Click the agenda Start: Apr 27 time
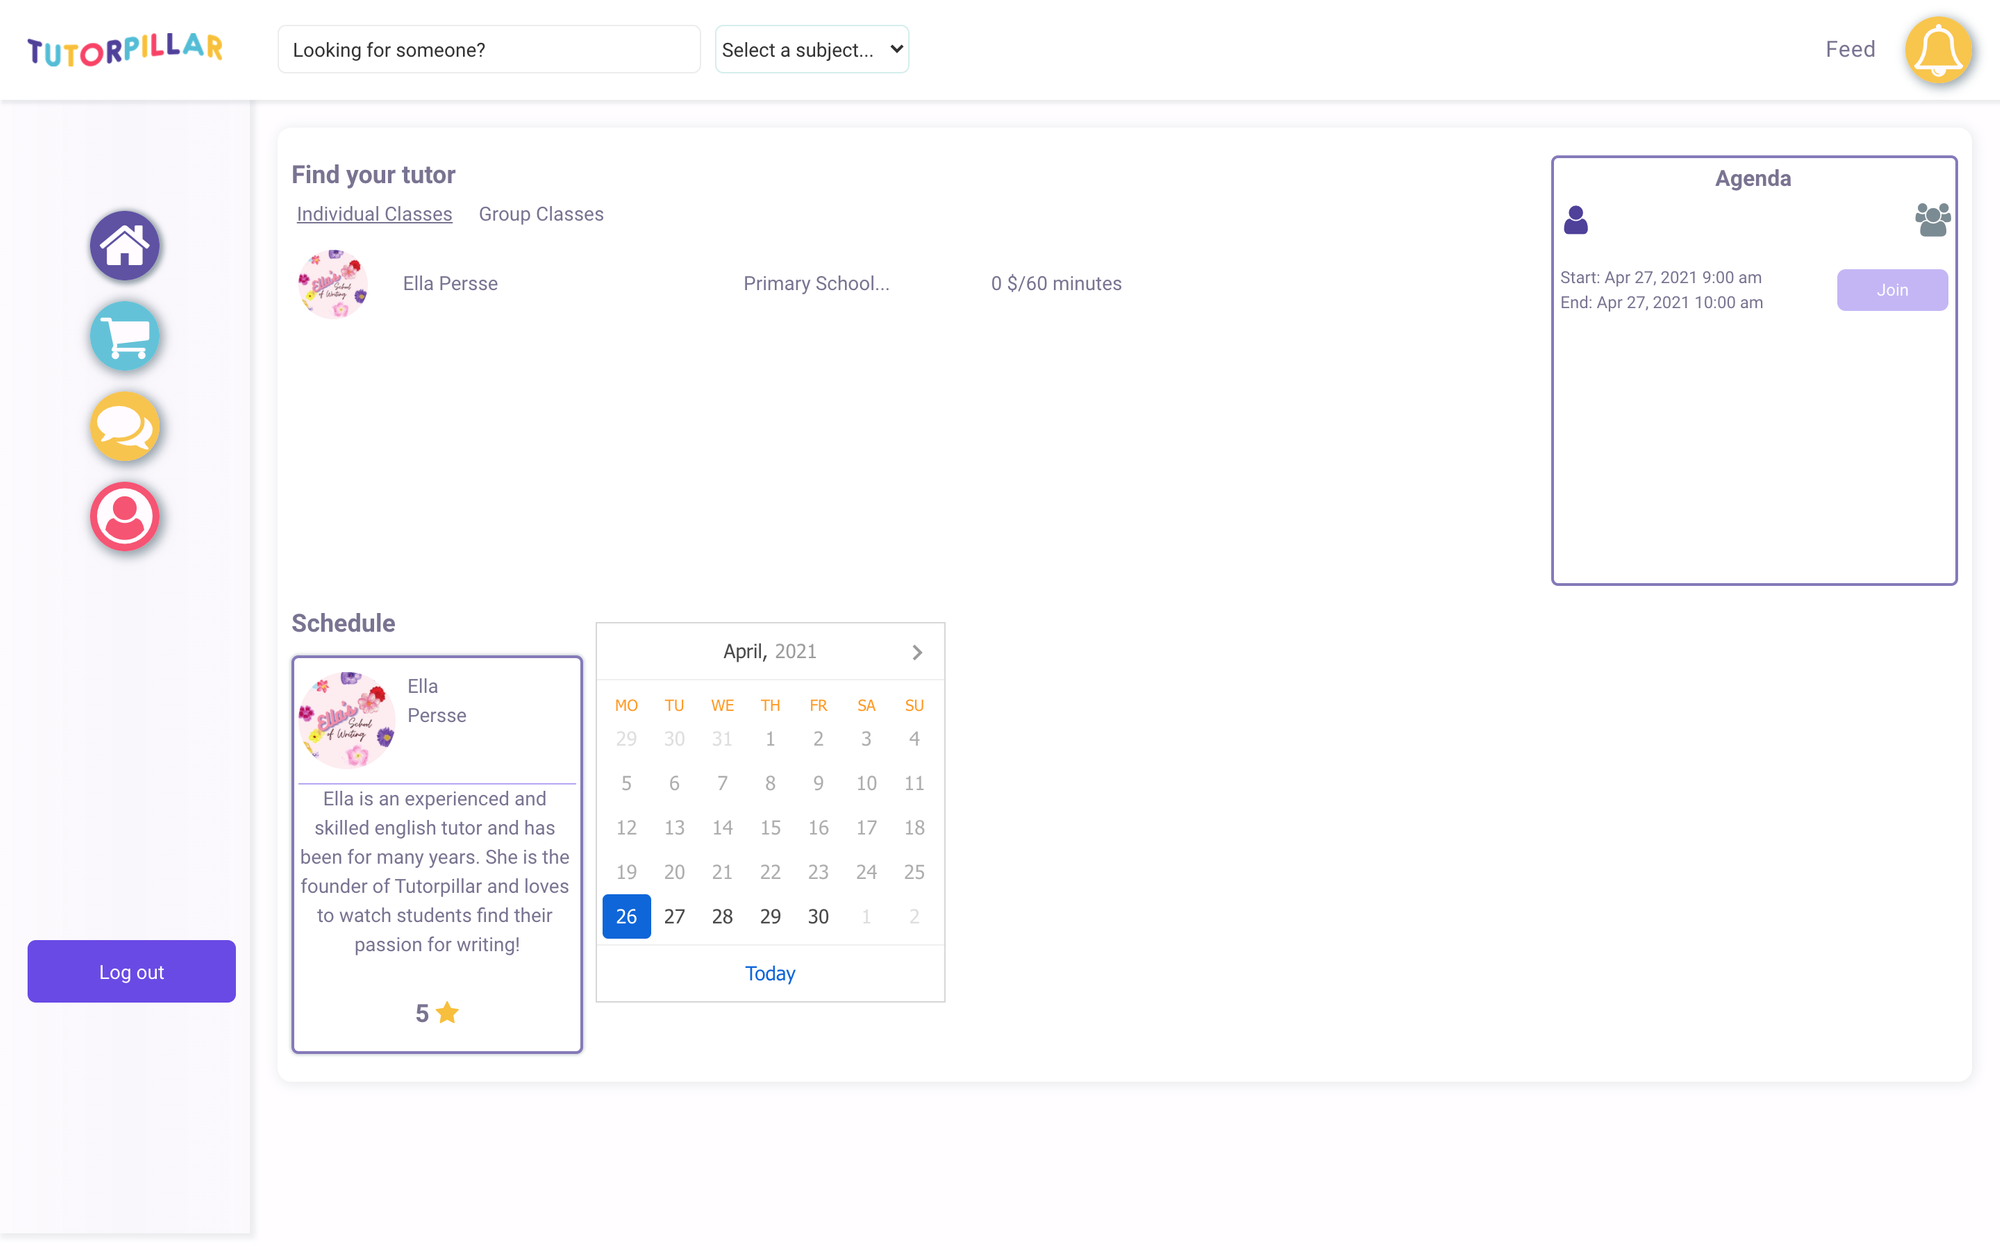Screen dimensions: 2000x1250 coord(1661,278)
